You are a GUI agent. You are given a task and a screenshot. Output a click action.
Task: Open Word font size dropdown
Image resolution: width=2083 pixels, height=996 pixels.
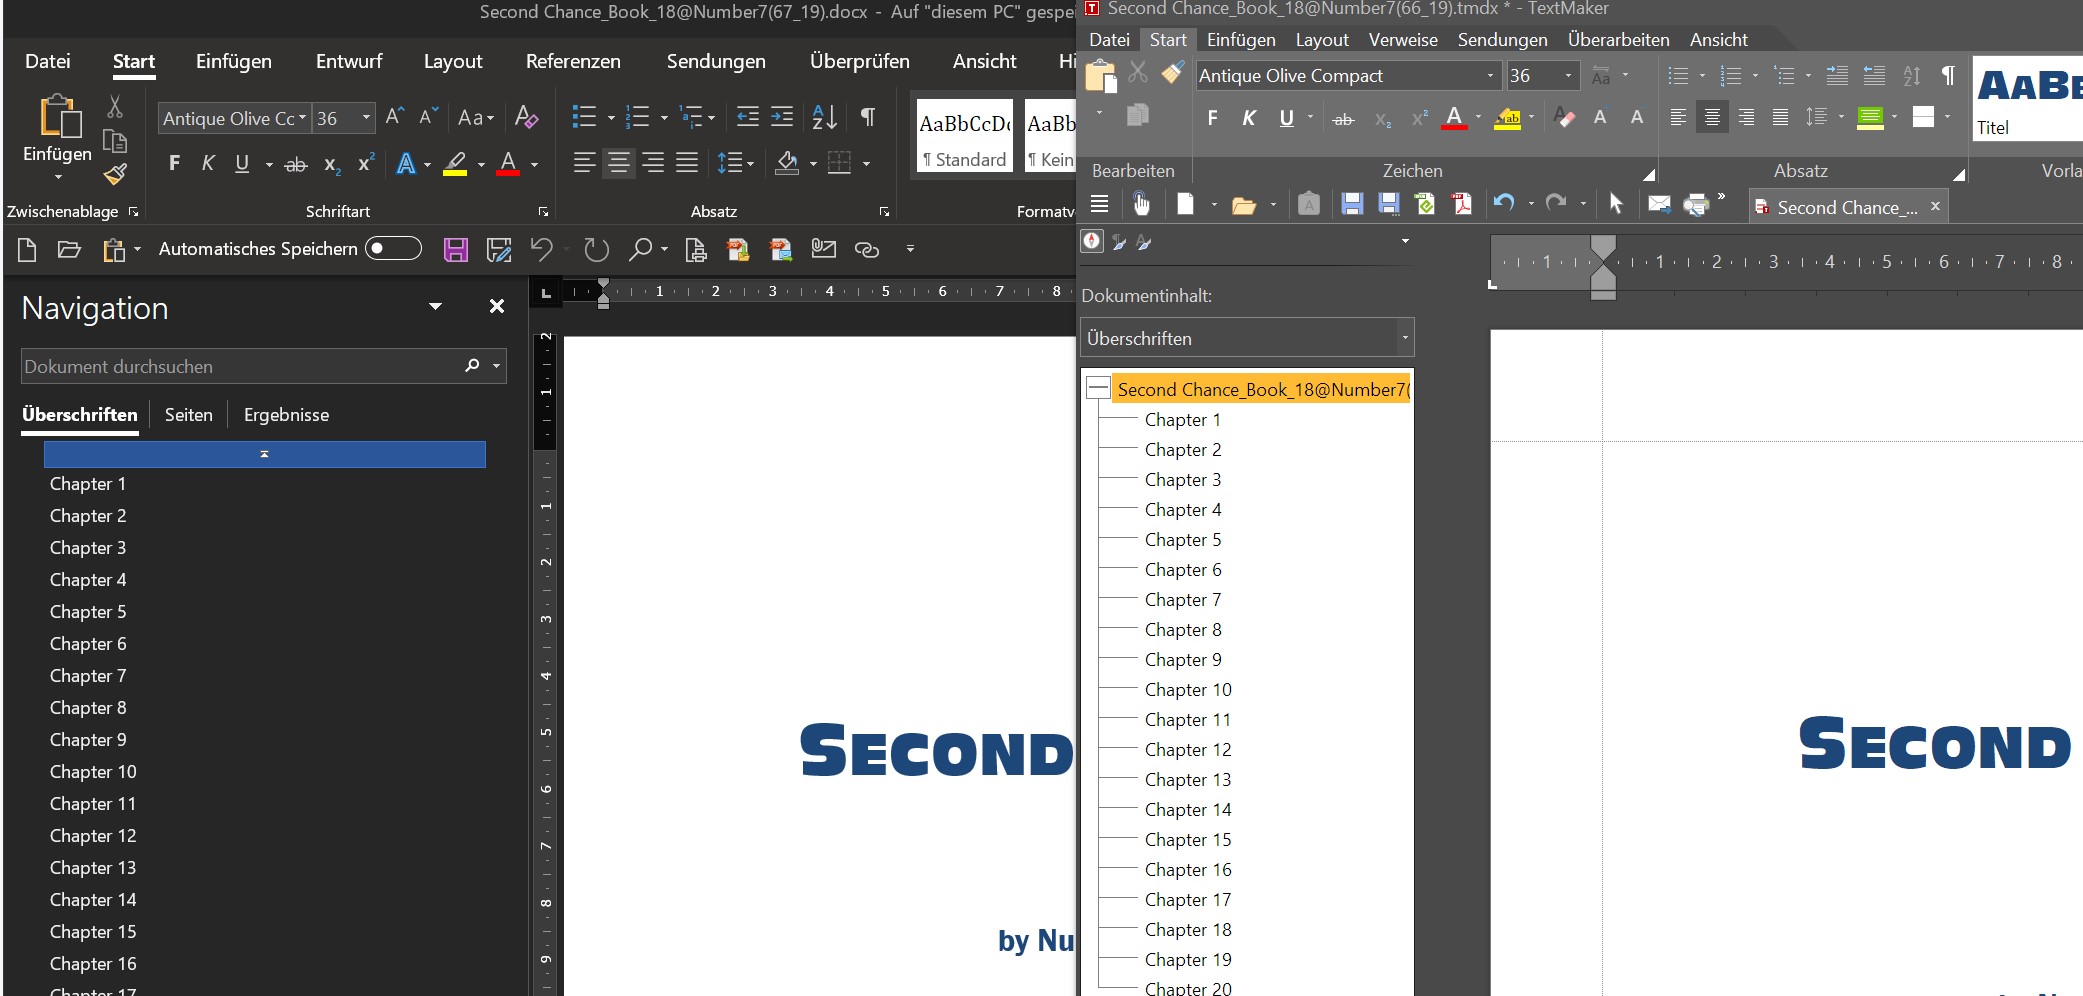[x=366, y=117]
